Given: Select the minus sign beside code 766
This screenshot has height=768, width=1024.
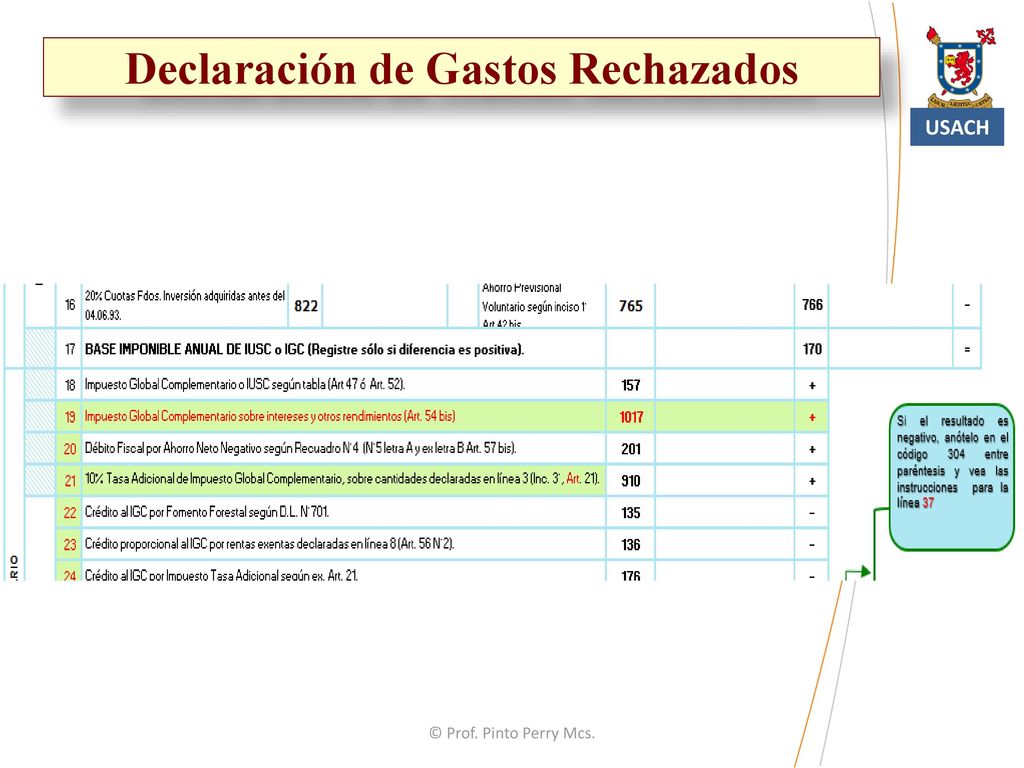Looking at the screenshot, I should point(967,305).
